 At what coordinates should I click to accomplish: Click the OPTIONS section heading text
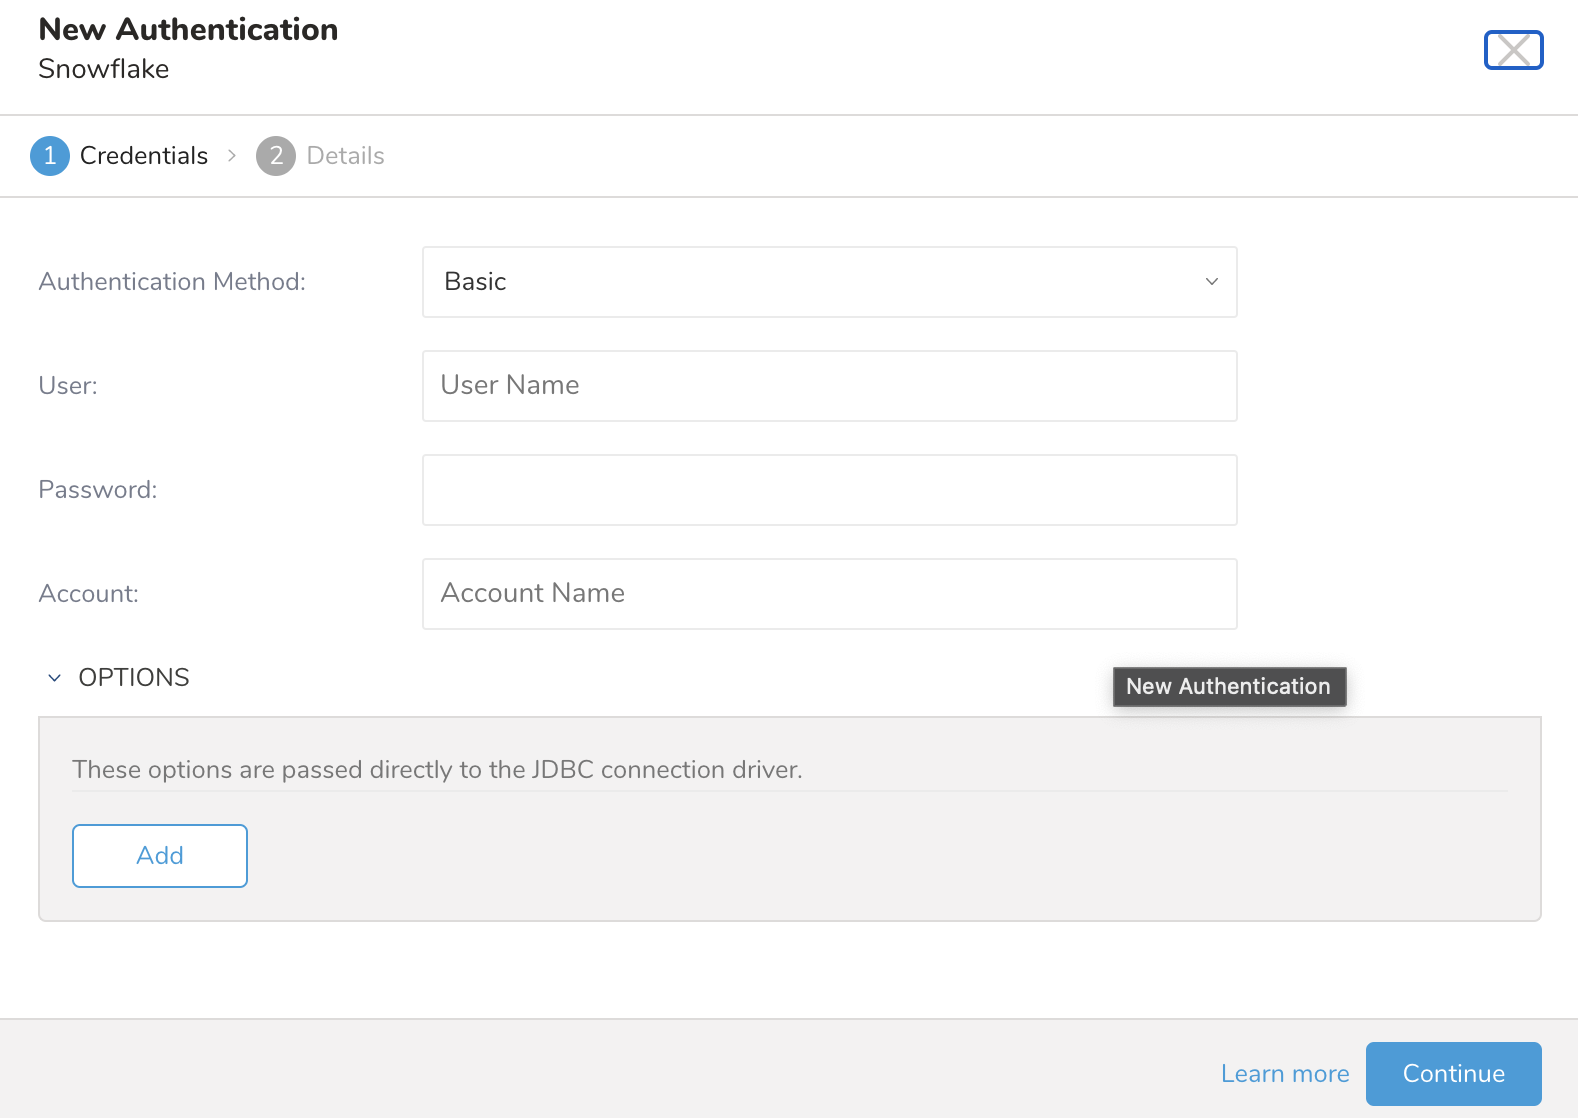point(134,678)
